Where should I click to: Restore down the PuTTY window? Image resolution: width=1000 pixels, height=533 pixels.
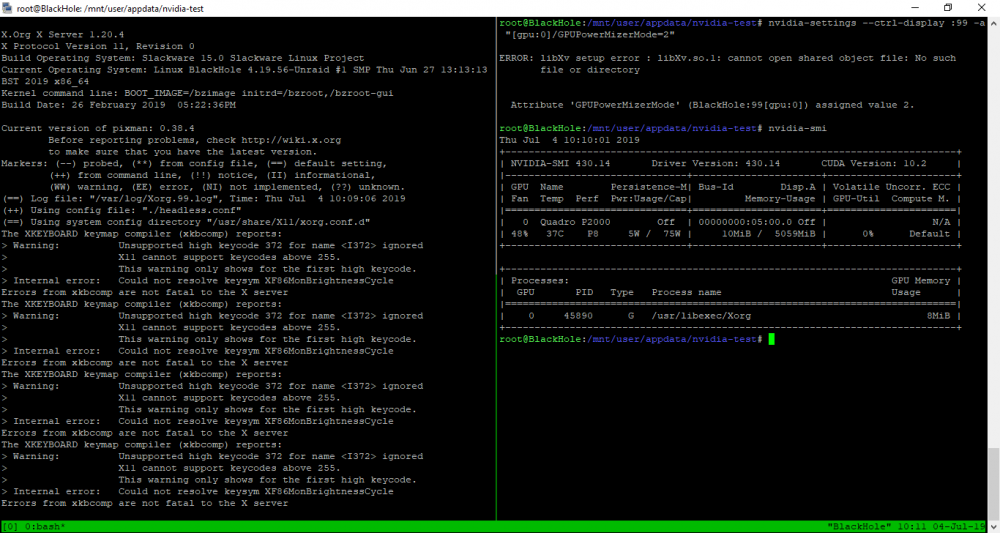pos(948,8)
